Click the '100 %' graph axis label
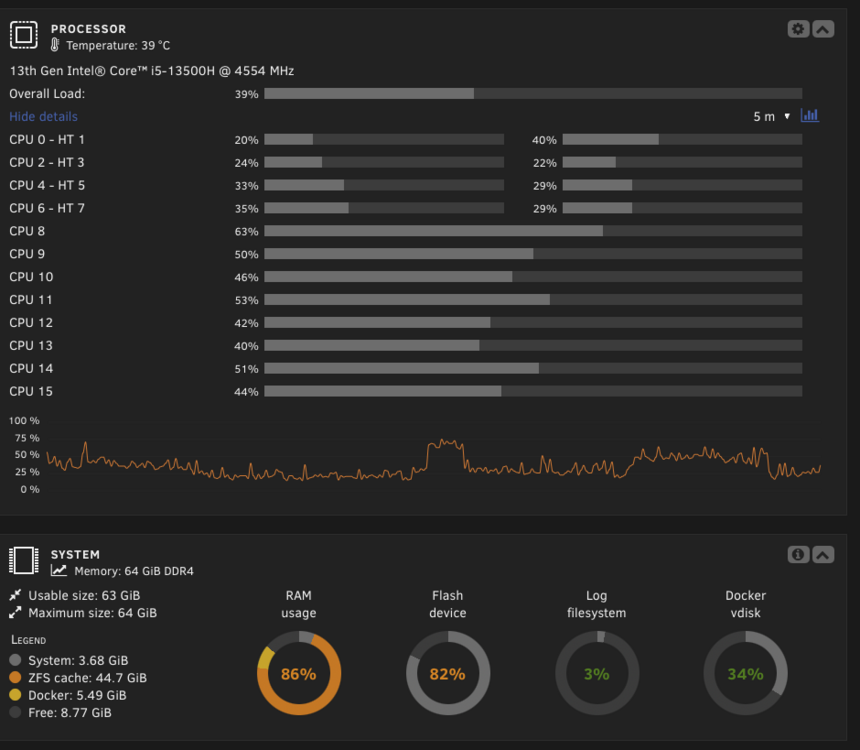 (24, 420)
